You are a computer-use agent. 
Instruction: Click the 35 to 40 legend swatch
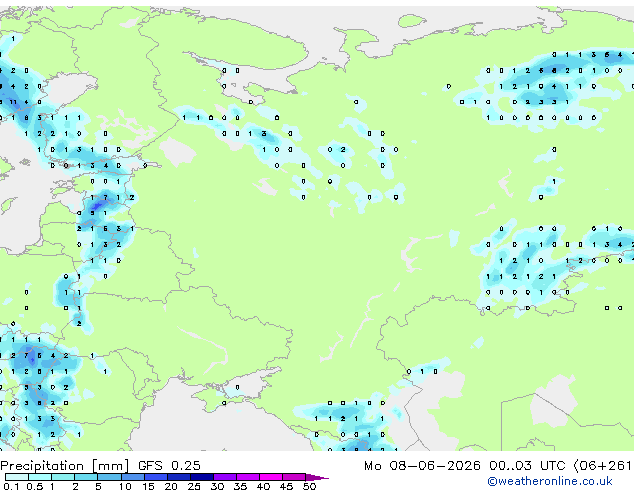tap(247, 477)
